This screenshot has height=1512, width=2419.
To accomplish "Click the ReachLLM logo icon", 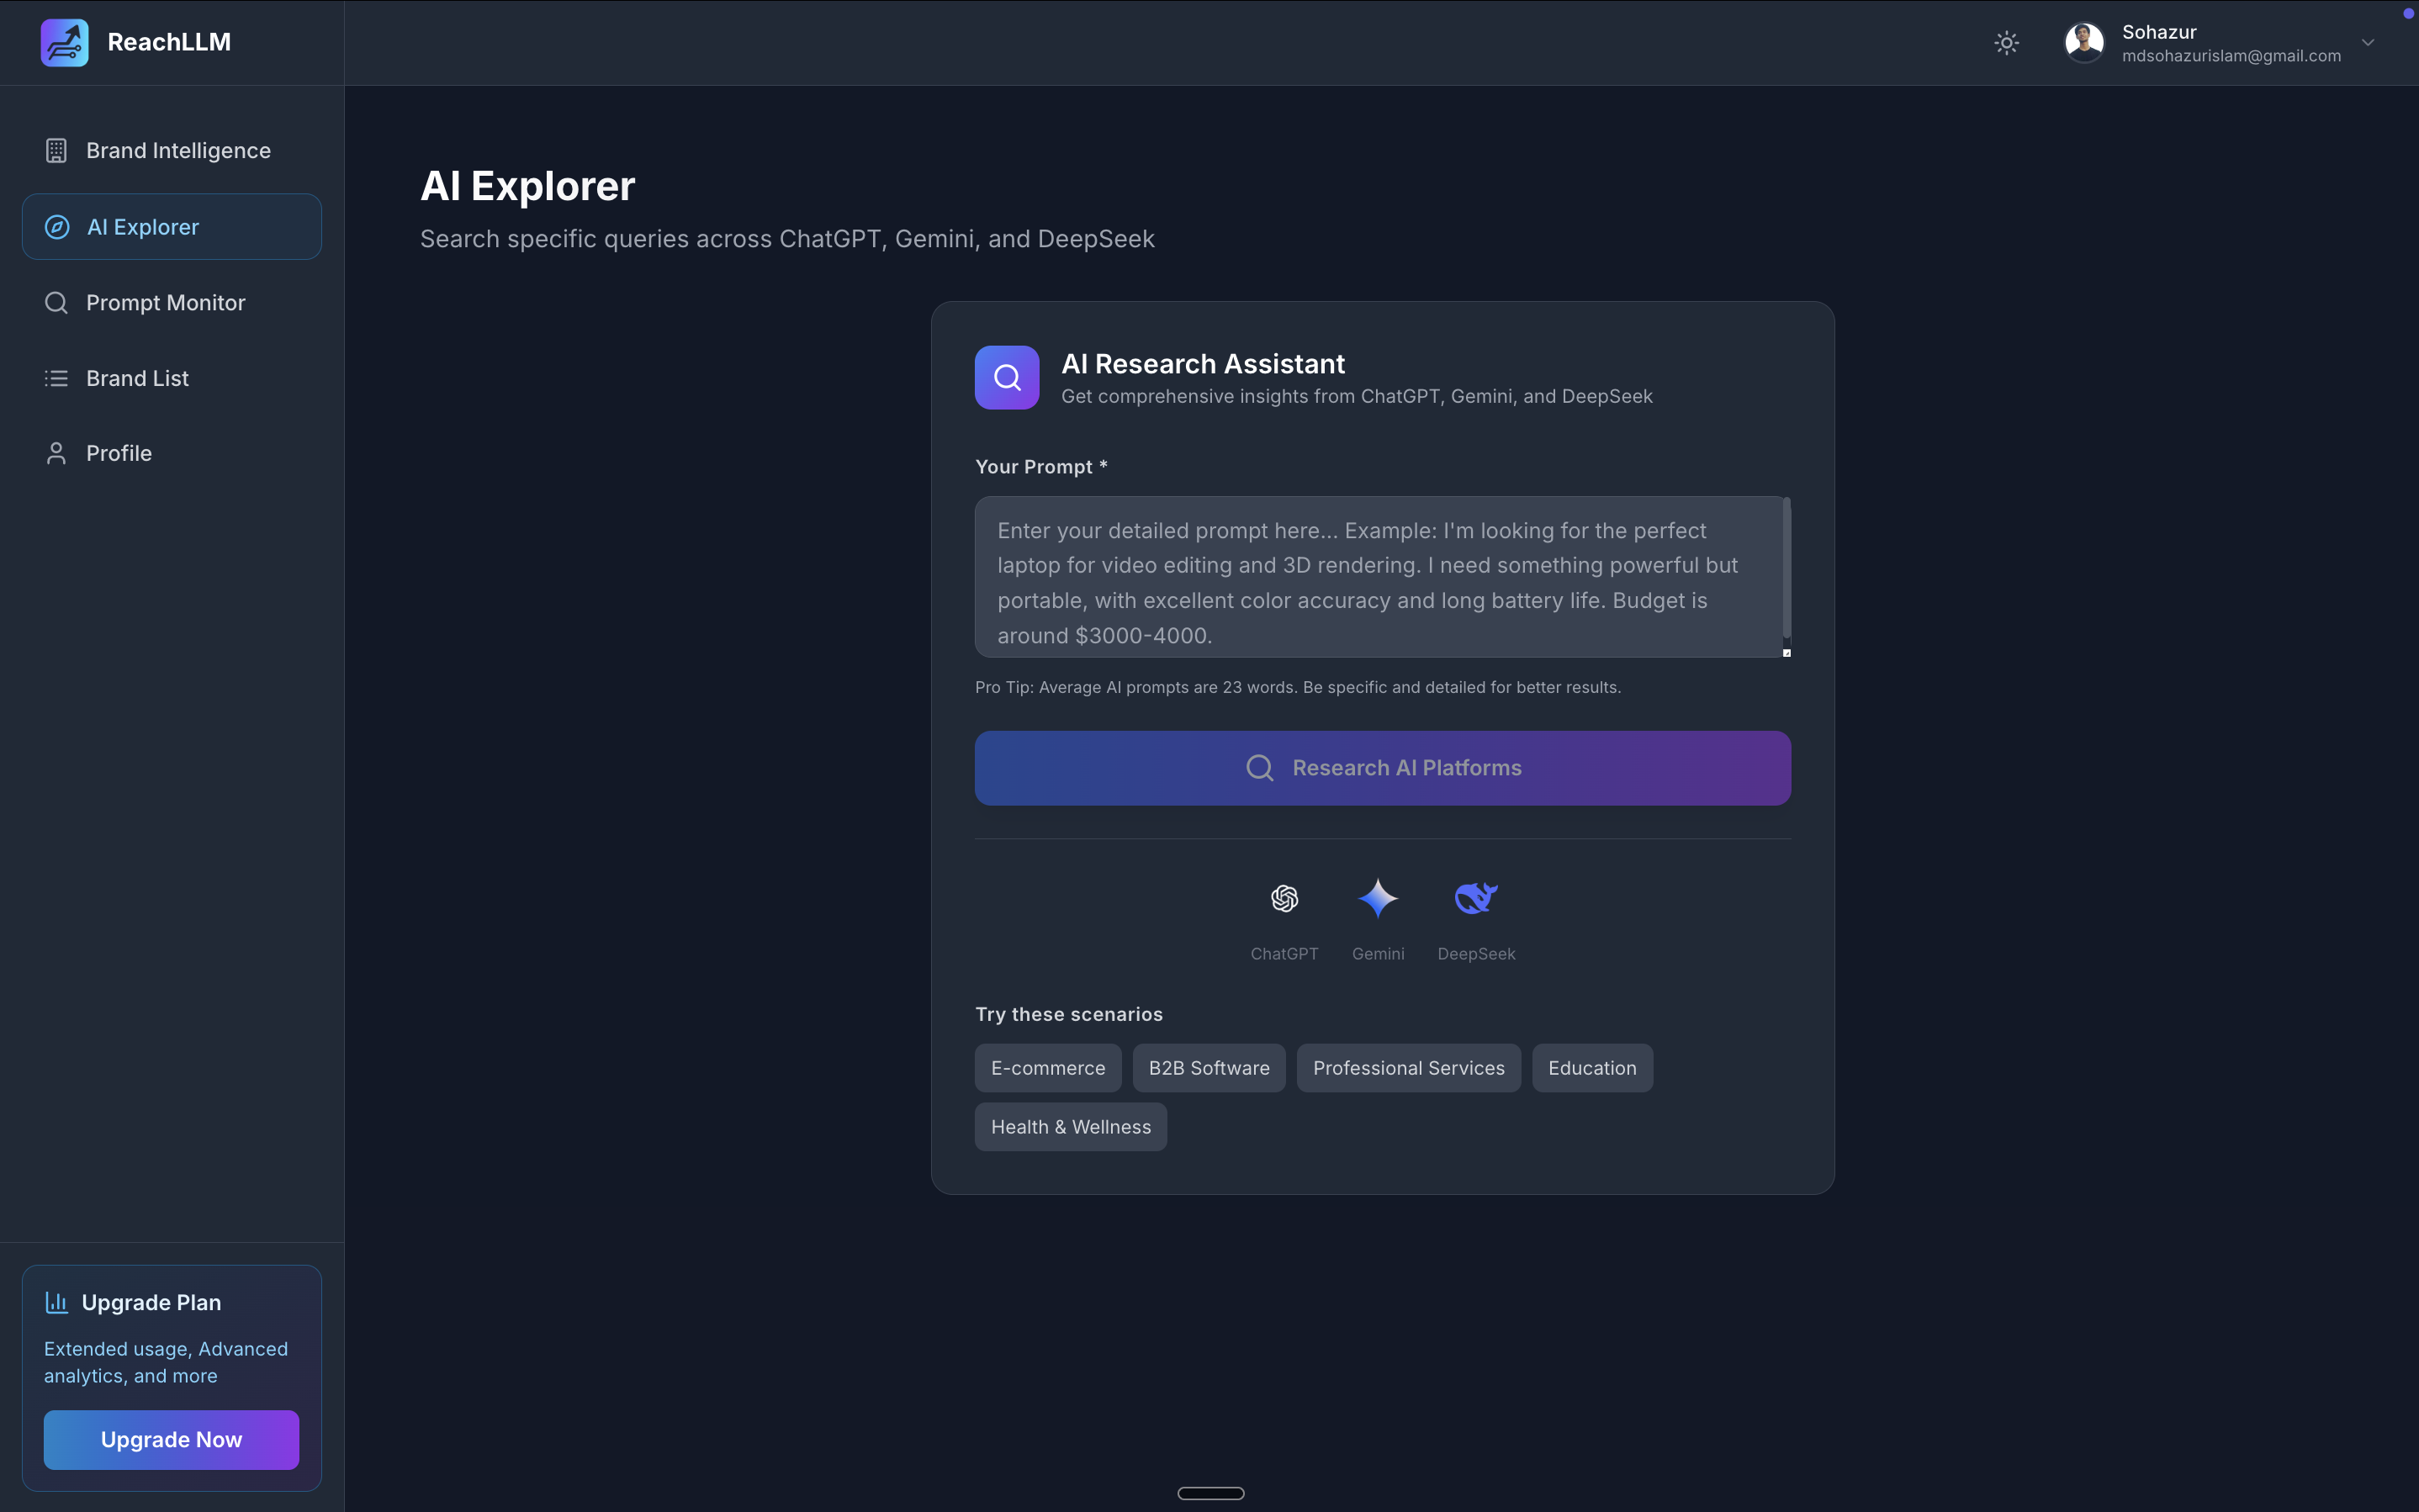I will 65,43.
